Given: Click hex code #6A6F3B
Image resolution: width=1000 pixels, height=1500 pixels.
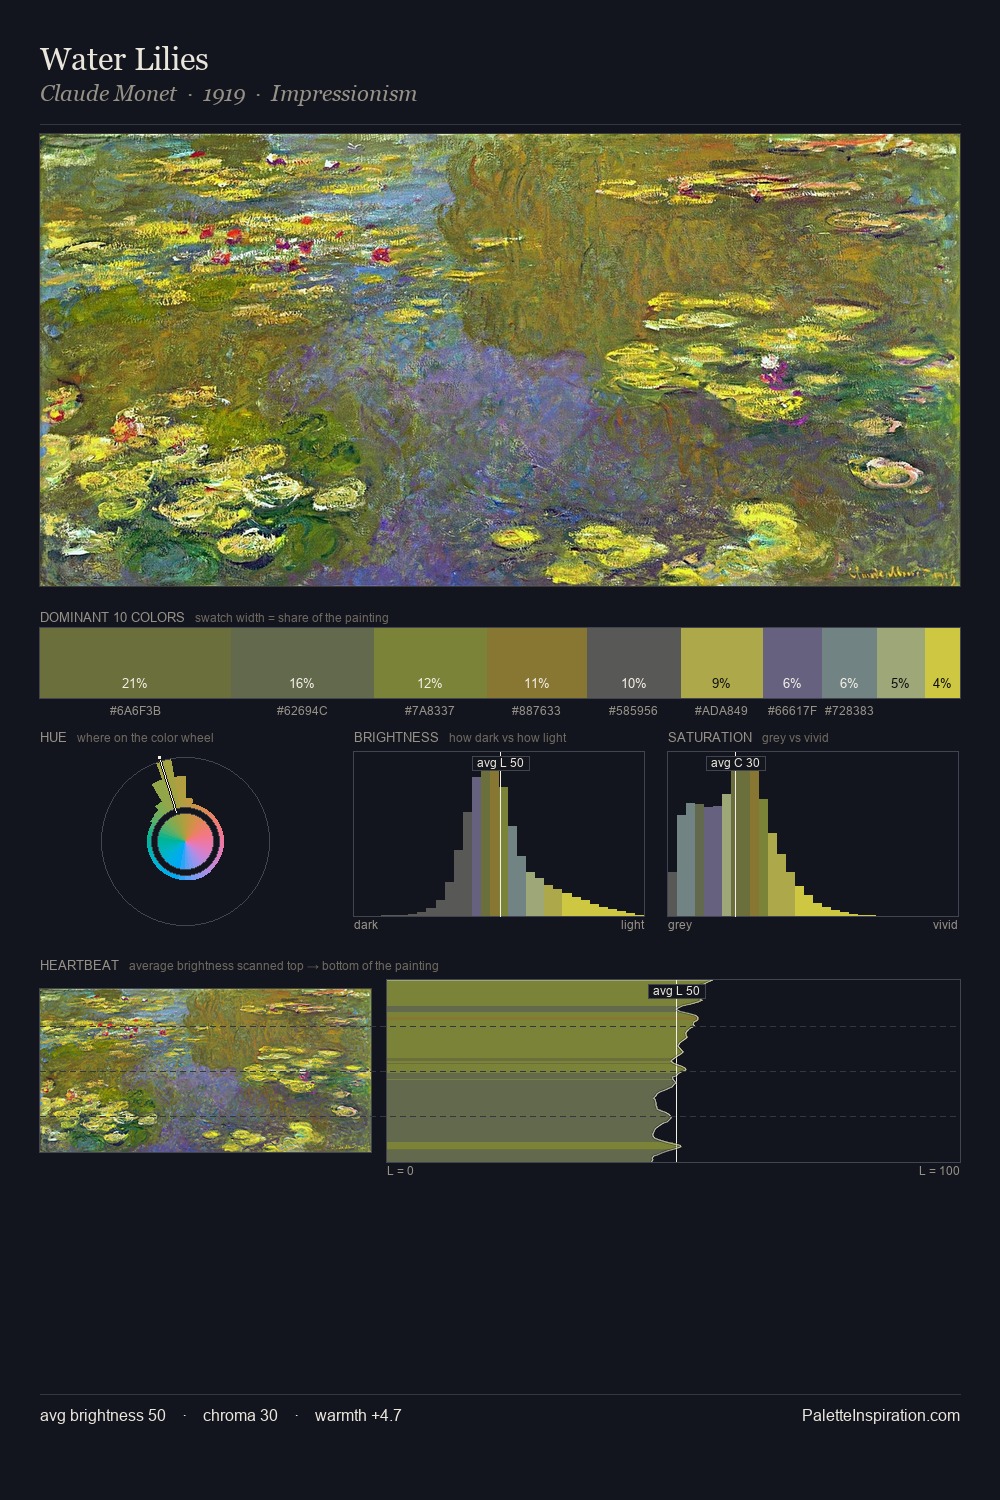Looking at the screenshot, I should (135, 711).
